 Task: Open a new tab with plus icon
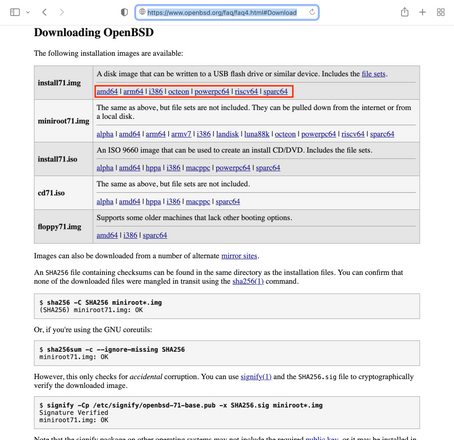click(422, 12)
